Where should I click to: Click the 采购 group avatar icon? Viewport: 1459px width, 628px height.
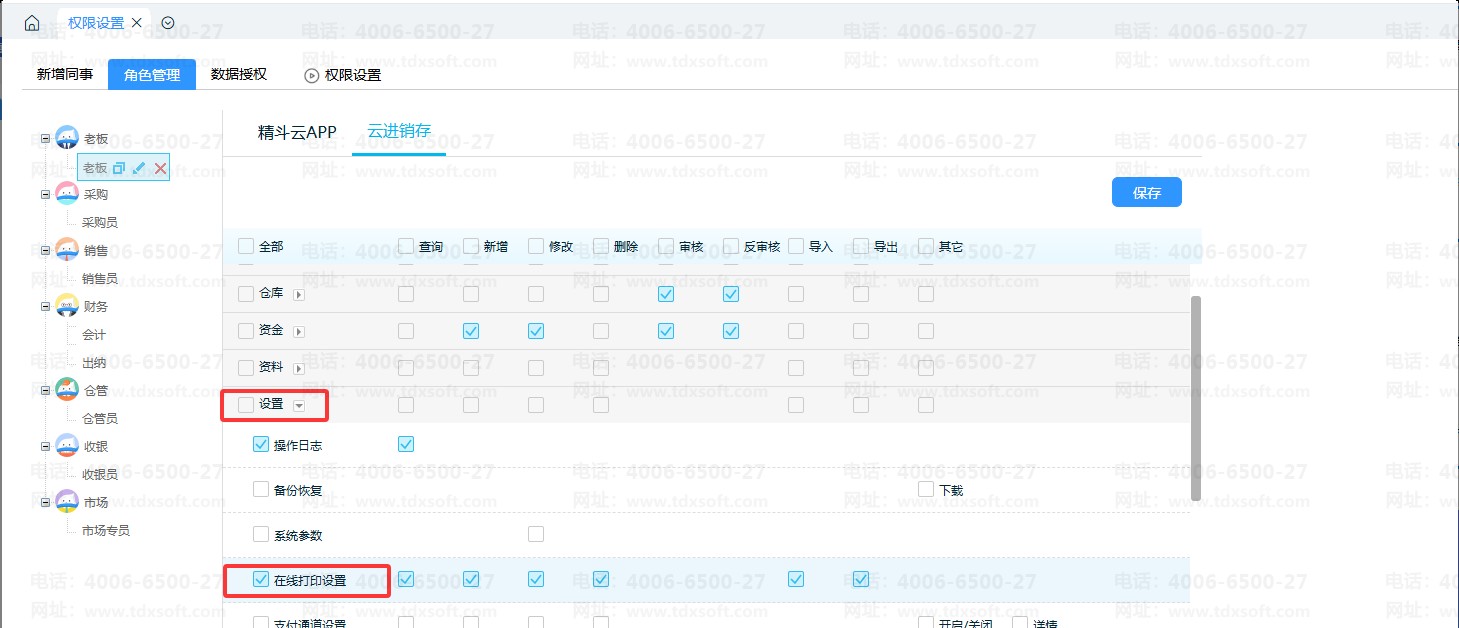pyautogui.click(x=67, y=194)
